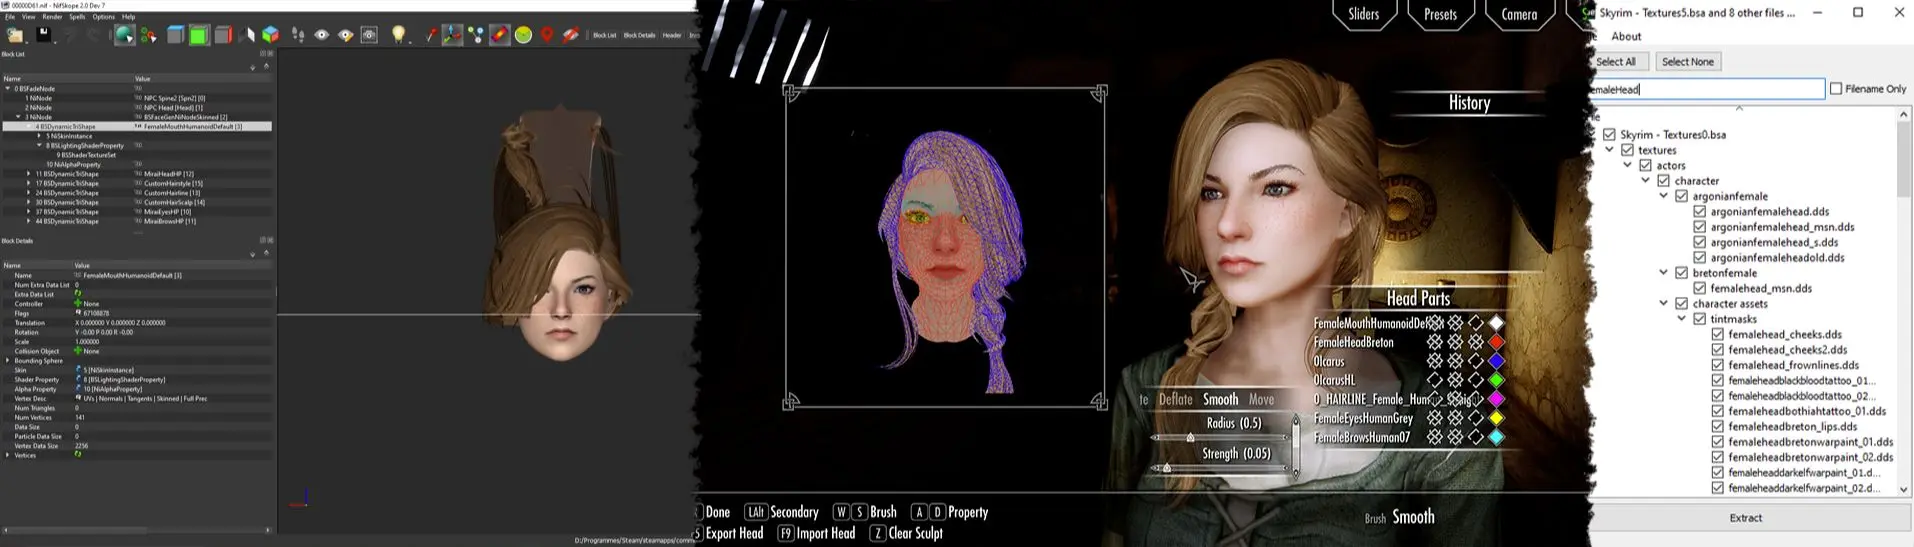Click the vertex select tool icon
This screenshot has width=1914, height=547.
coord(148,35)
